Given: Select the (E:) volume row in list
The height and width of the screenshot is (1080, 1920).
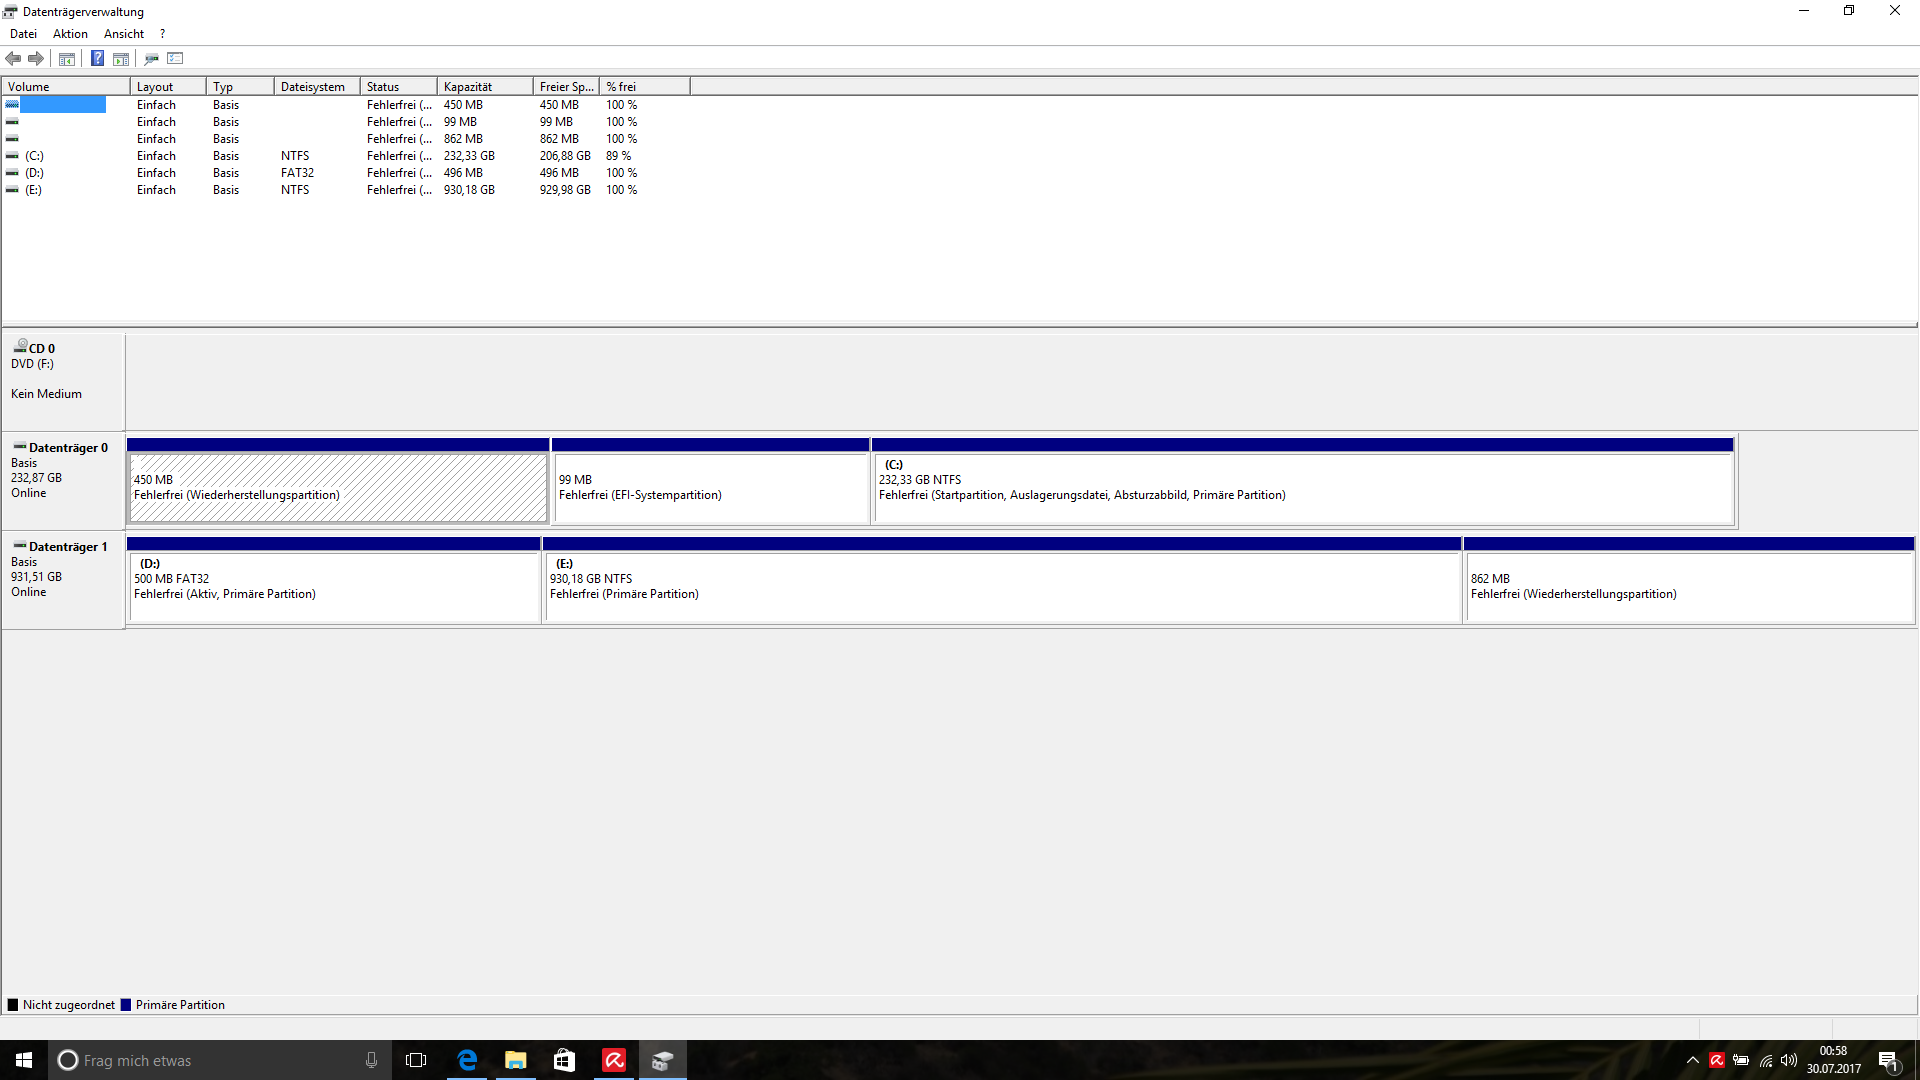Looking at the screenshot, I should [x=34, y=190].
